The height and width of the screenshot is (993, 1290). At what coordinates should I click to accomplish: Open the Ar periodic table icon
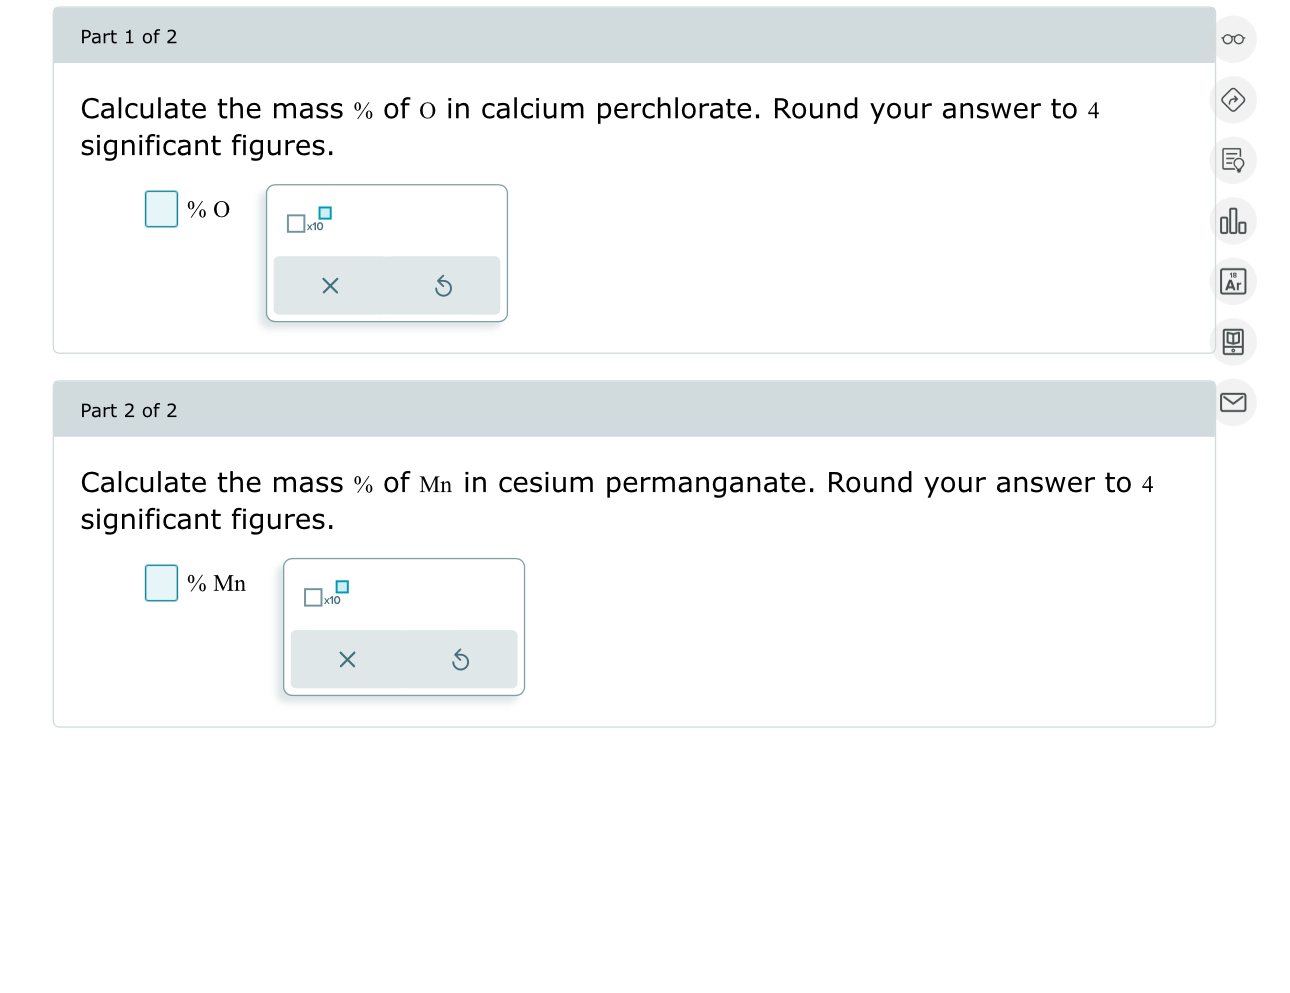1233,281
